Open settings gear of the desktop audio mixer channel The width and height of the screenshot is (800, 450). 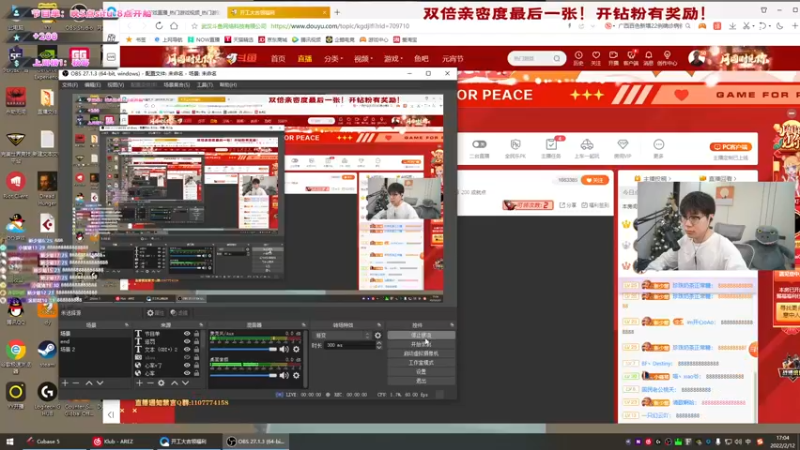coord(296,376)
